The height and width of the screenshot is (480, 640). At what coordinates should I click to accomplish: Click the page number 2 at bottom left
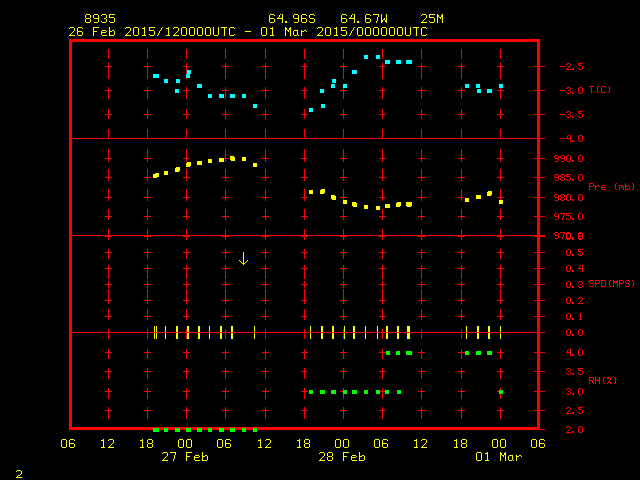[19, 474]
